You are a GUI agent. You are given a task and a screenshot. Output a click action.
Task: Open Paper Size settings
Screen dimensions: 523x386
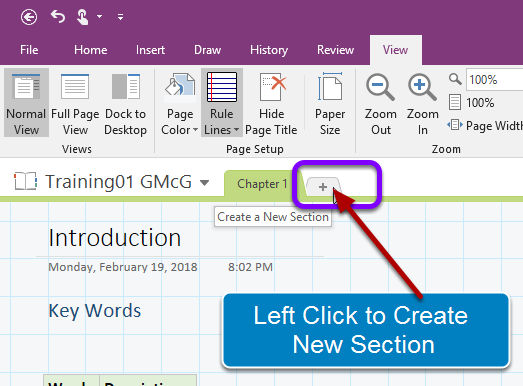click(330, 103)
